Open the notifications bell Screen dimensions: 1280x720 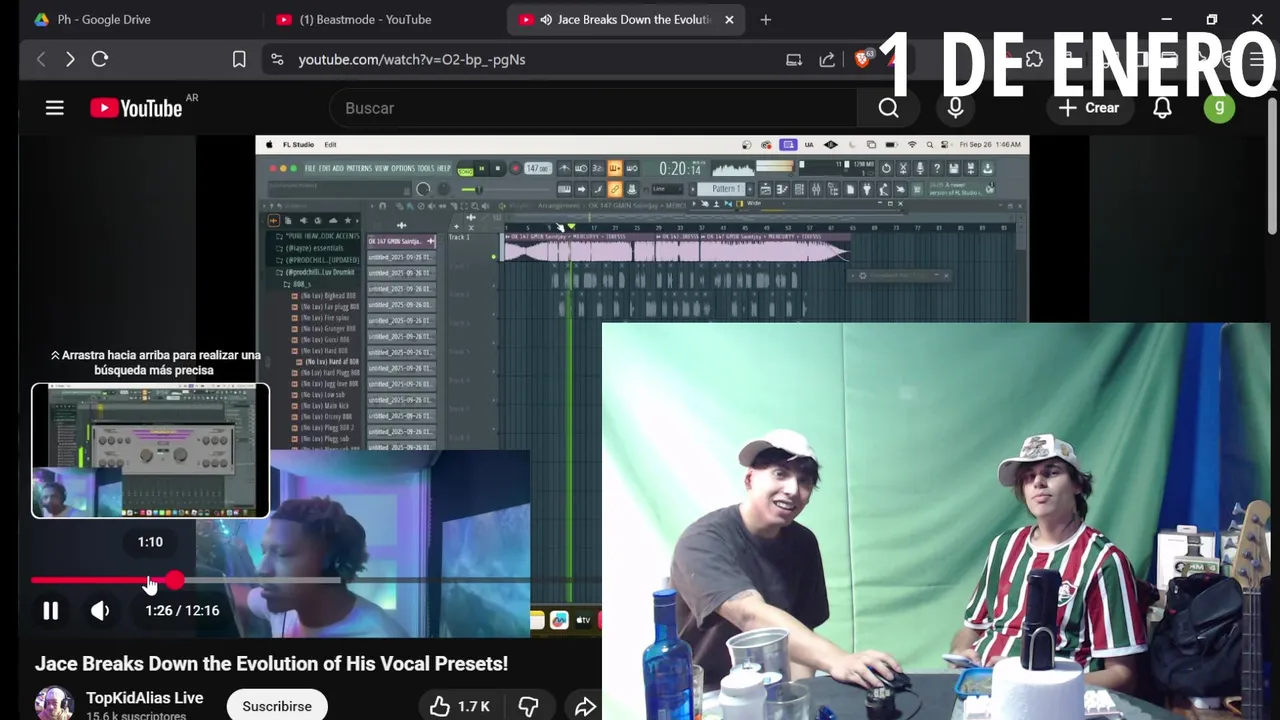[1162, 108]
